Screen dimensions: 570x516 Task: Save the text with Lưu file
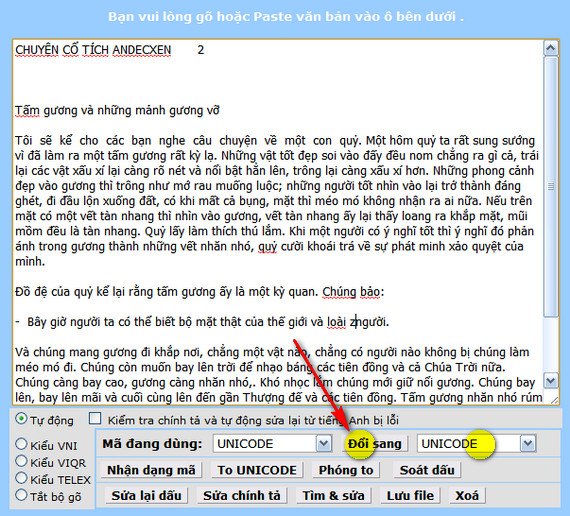point(410,495)
